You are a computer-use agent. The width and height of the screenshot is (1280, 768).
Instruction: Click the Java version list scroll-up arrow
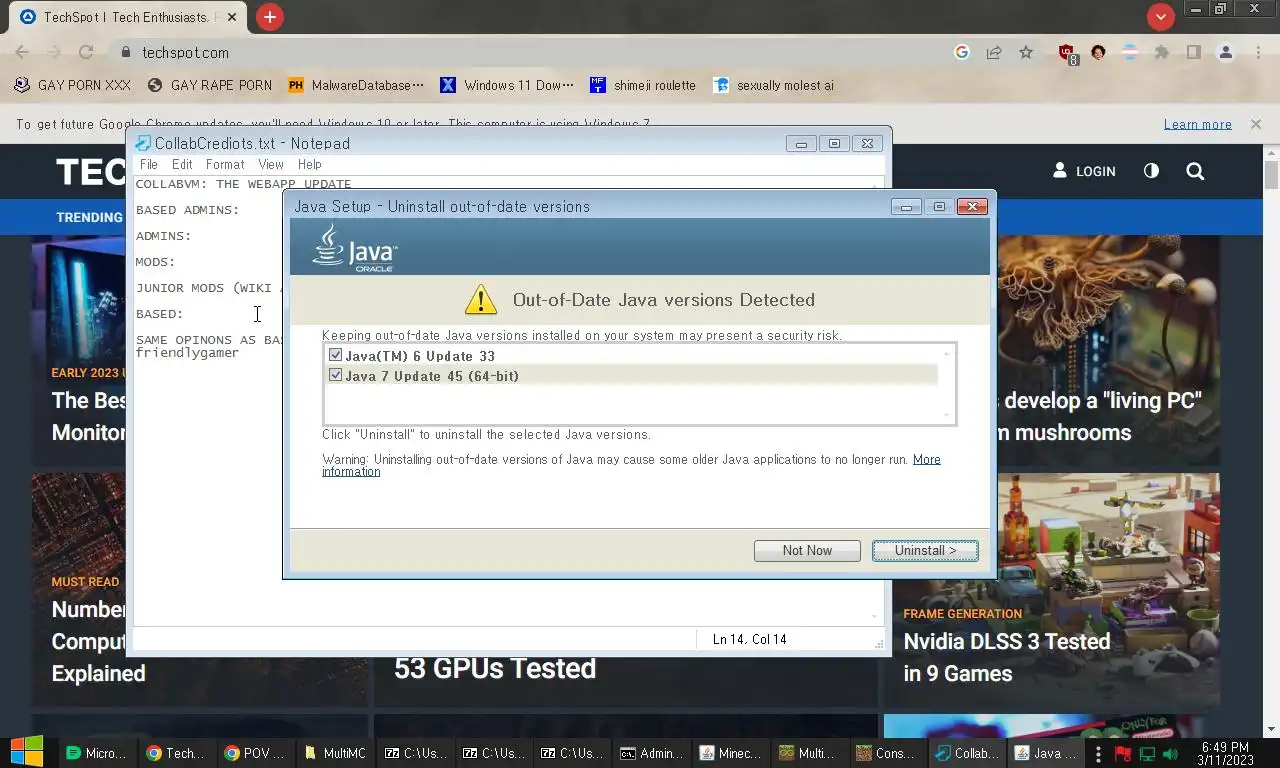(x=946, y=353)
